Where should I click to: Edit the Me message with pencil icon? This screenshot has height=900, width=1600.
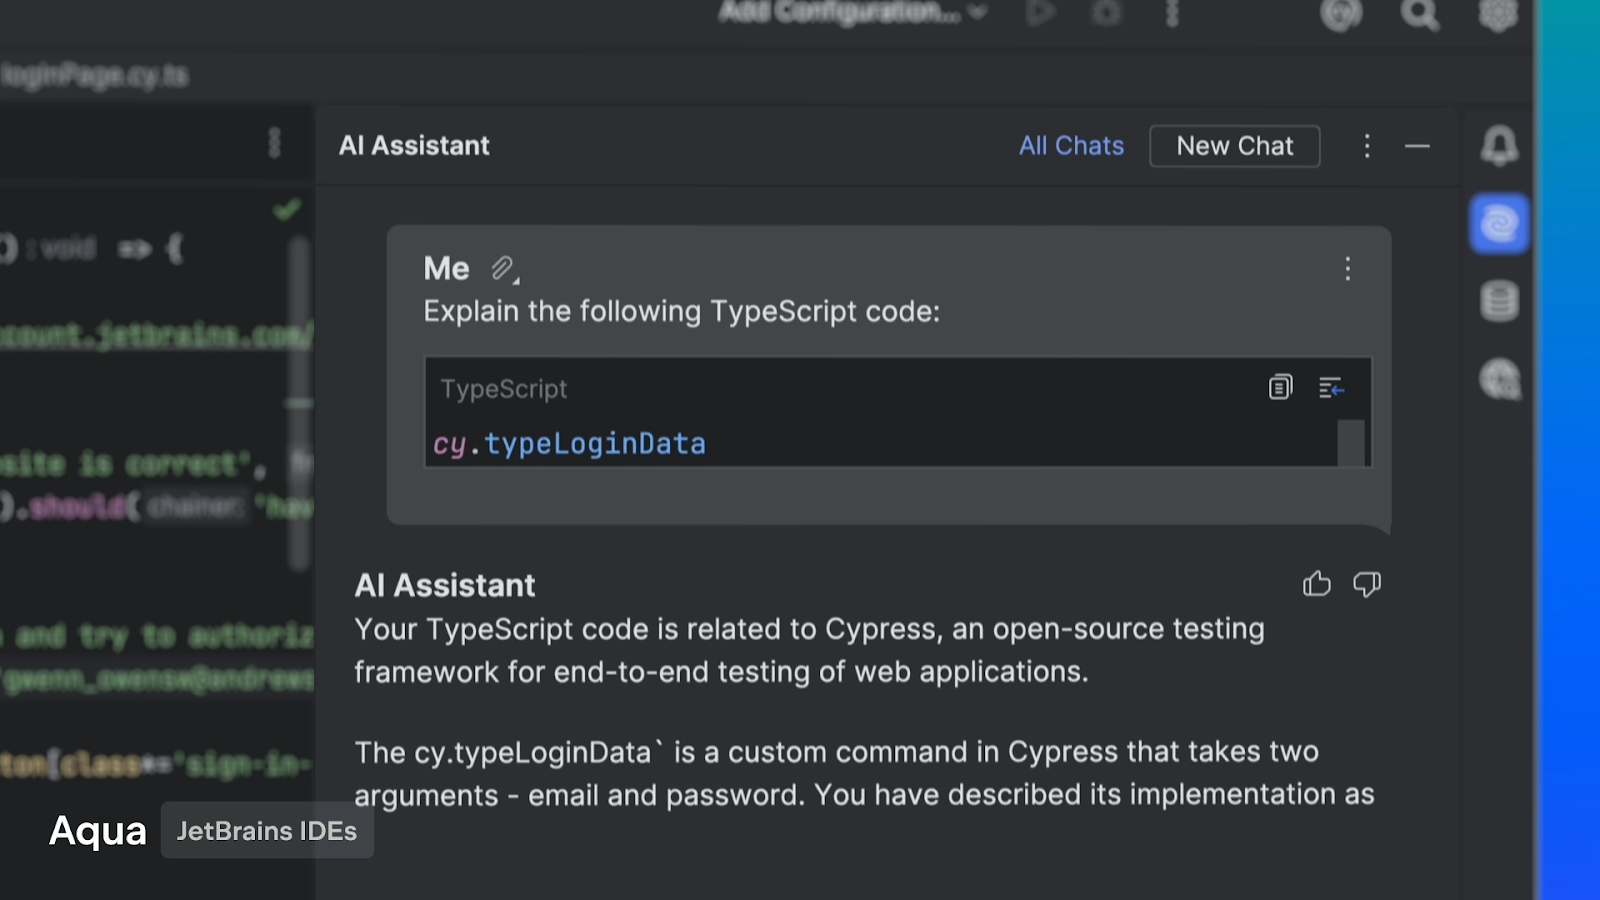coord(504,268)
